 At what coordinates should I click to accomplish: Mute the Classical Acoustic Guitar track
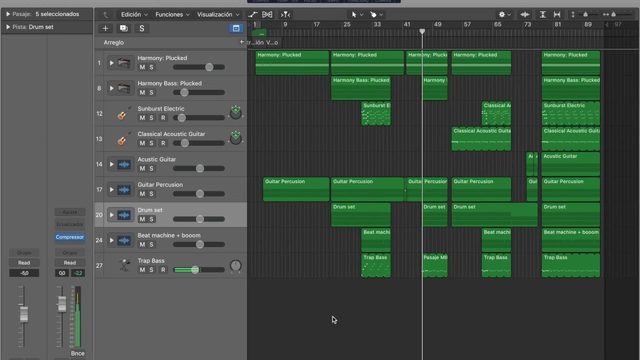click(x=142, y=143)
